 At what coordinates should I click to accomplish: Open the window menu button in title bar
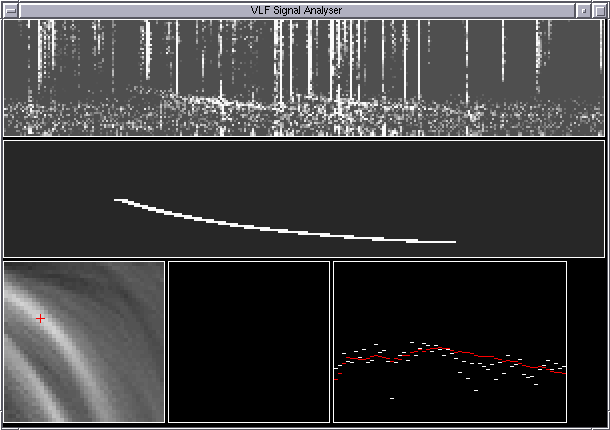(11, 9)
